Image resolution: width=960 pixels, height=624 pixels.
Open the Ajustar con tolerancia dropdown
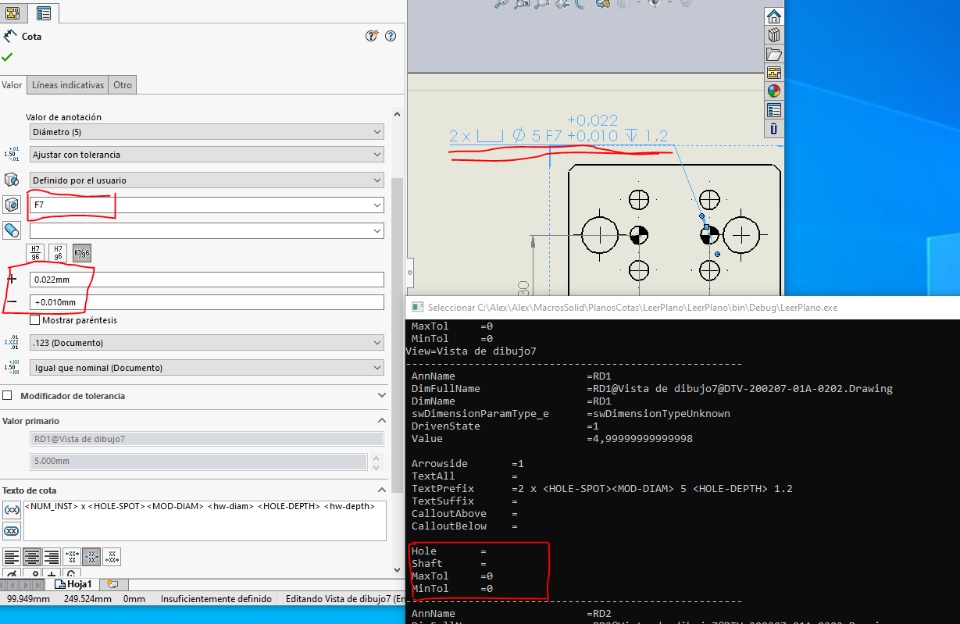(x=207, y=154)
